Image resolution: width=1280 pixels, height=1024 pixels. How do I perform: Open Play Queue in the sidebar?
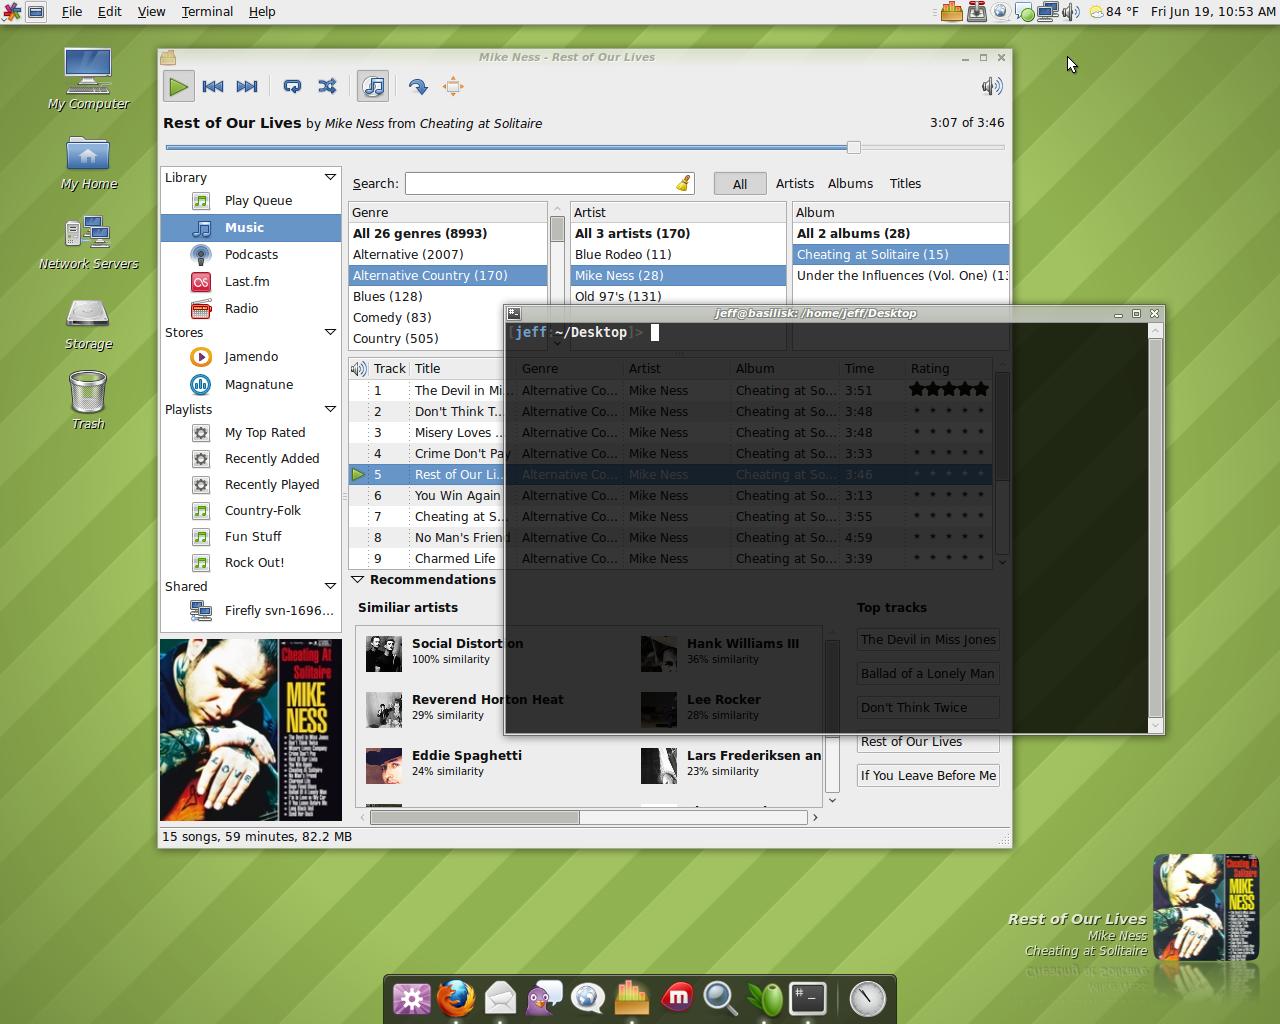coord(251,200)
